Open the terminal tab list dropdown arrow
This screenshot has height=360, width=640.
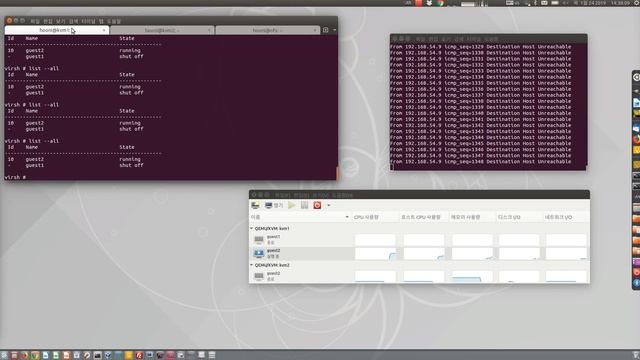334,30
